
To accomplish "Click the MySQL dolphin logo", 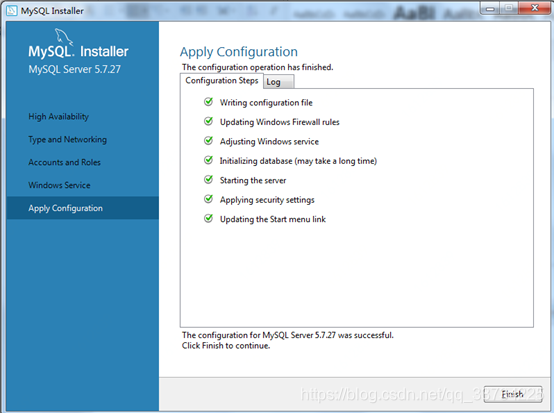I will pos(64,37).
